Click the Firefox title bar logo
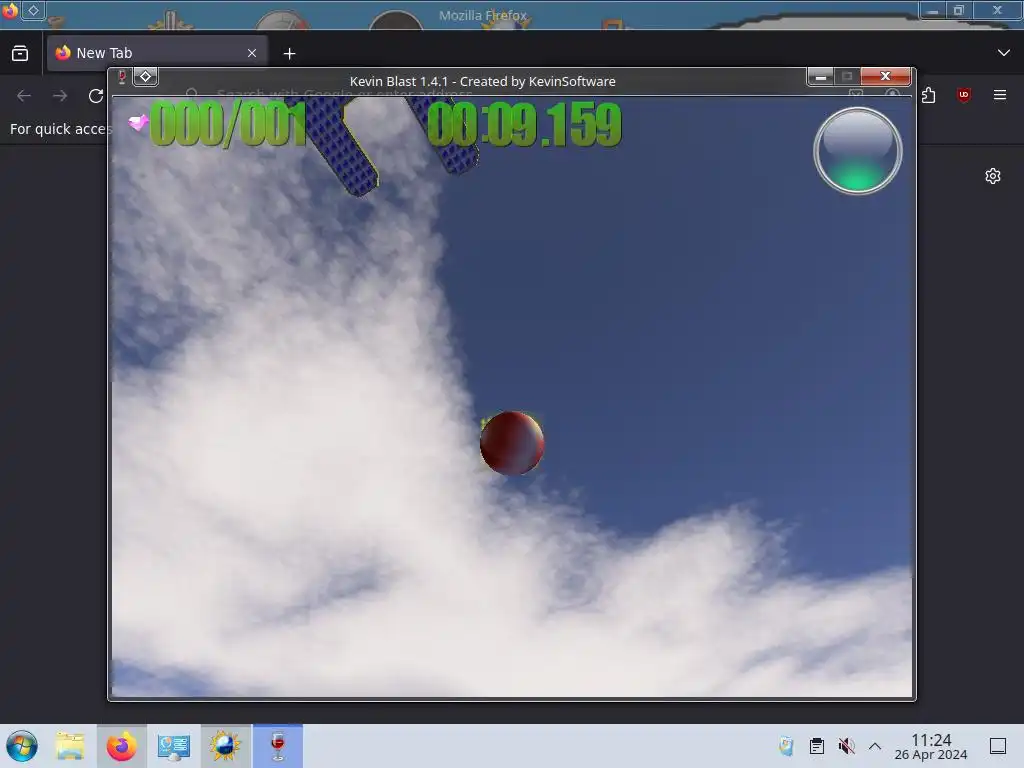Screen dimensions: 1024x768 (9, 10)
